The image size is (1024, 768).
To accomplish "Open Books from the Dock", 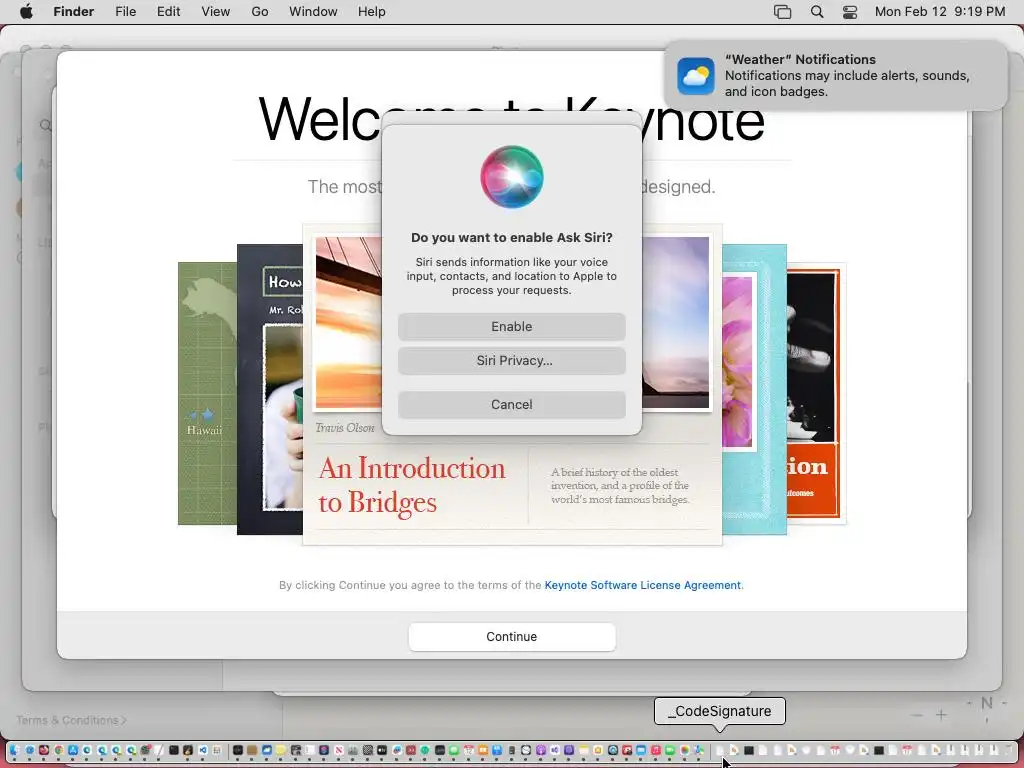I will (x=483, y=750).
